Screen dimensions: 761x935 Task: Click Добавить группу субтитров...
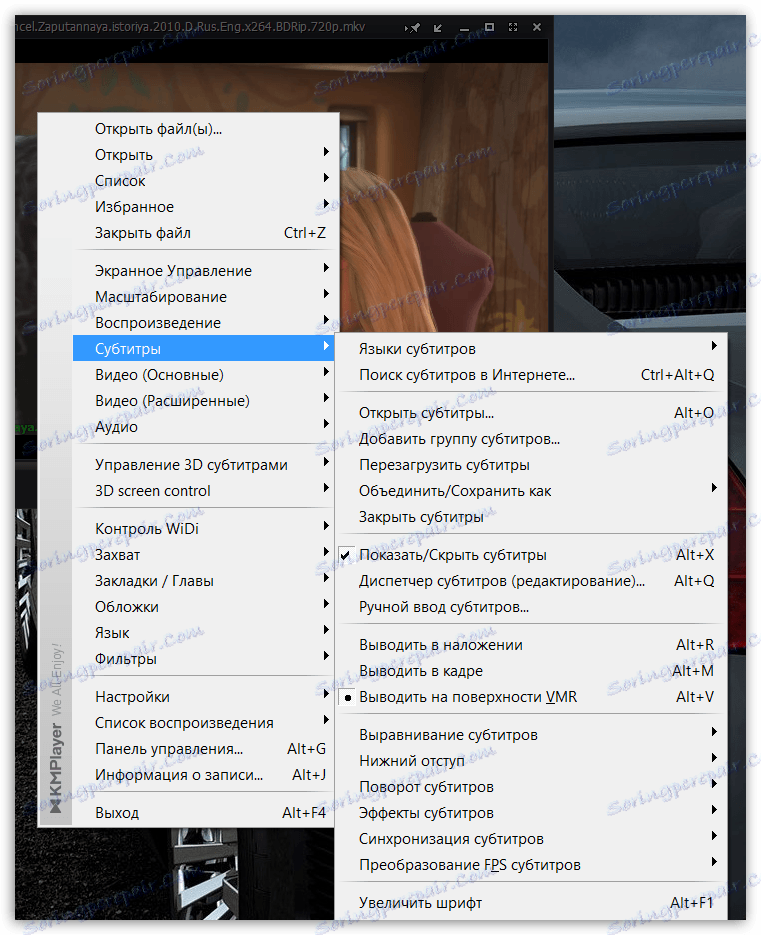click(531, 439)
